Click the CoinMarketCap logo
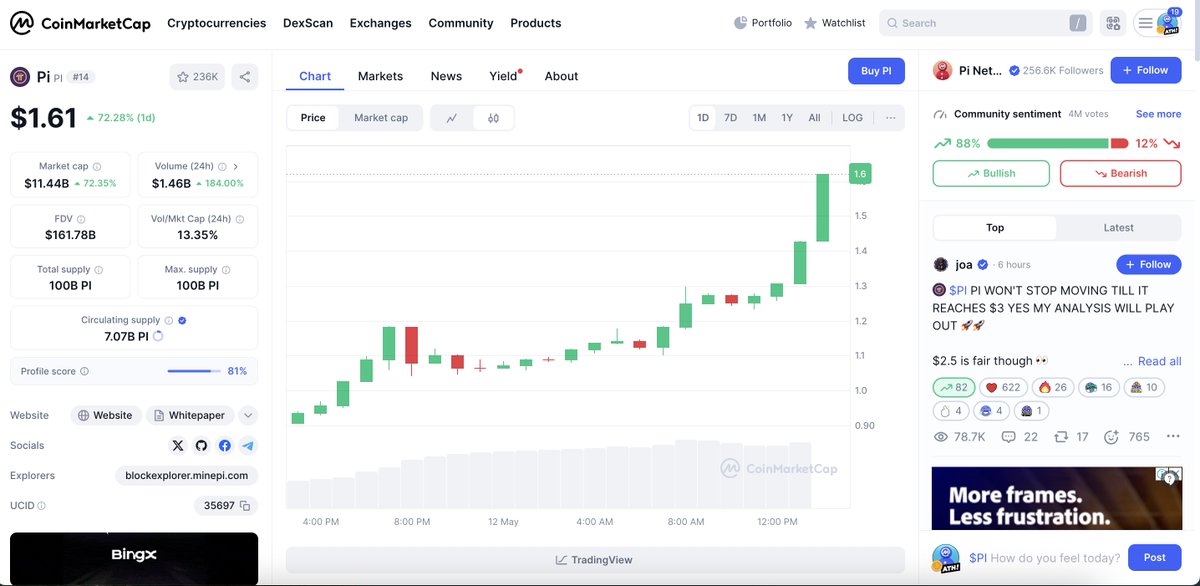1200x586 pixels. 80,23
